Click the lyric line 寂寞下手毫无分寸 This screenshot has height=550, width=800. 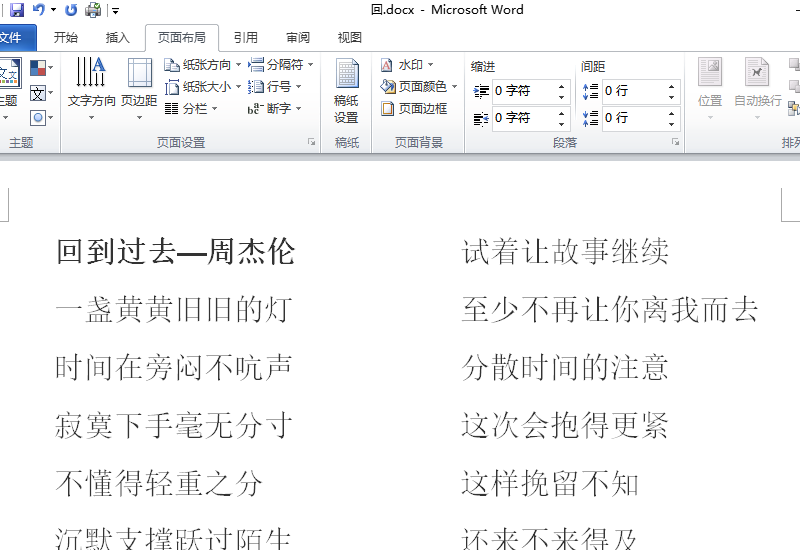(174, 426)
